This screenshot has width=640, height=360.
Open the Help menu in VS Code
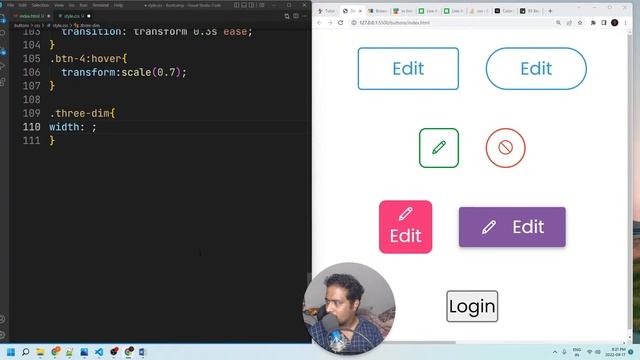(x=118, y=5)
